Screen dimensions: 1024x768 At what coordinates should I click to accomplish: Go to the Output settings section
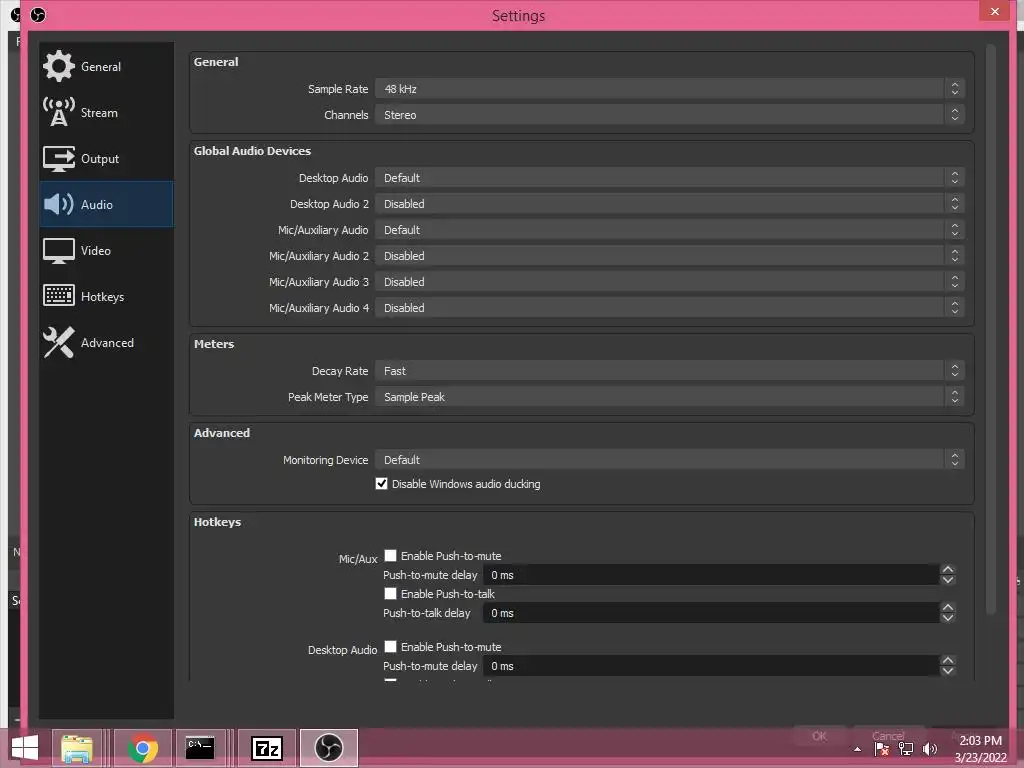point(106,159)
